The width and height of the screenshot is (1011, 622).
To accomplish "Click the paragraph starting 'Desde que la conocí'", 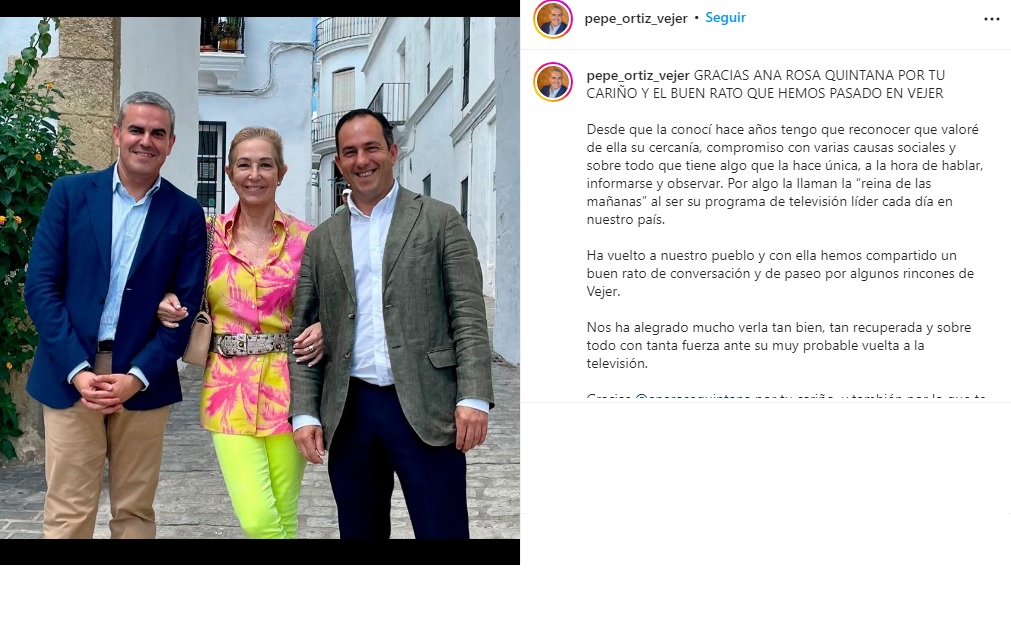I will [x=785, y=174].
